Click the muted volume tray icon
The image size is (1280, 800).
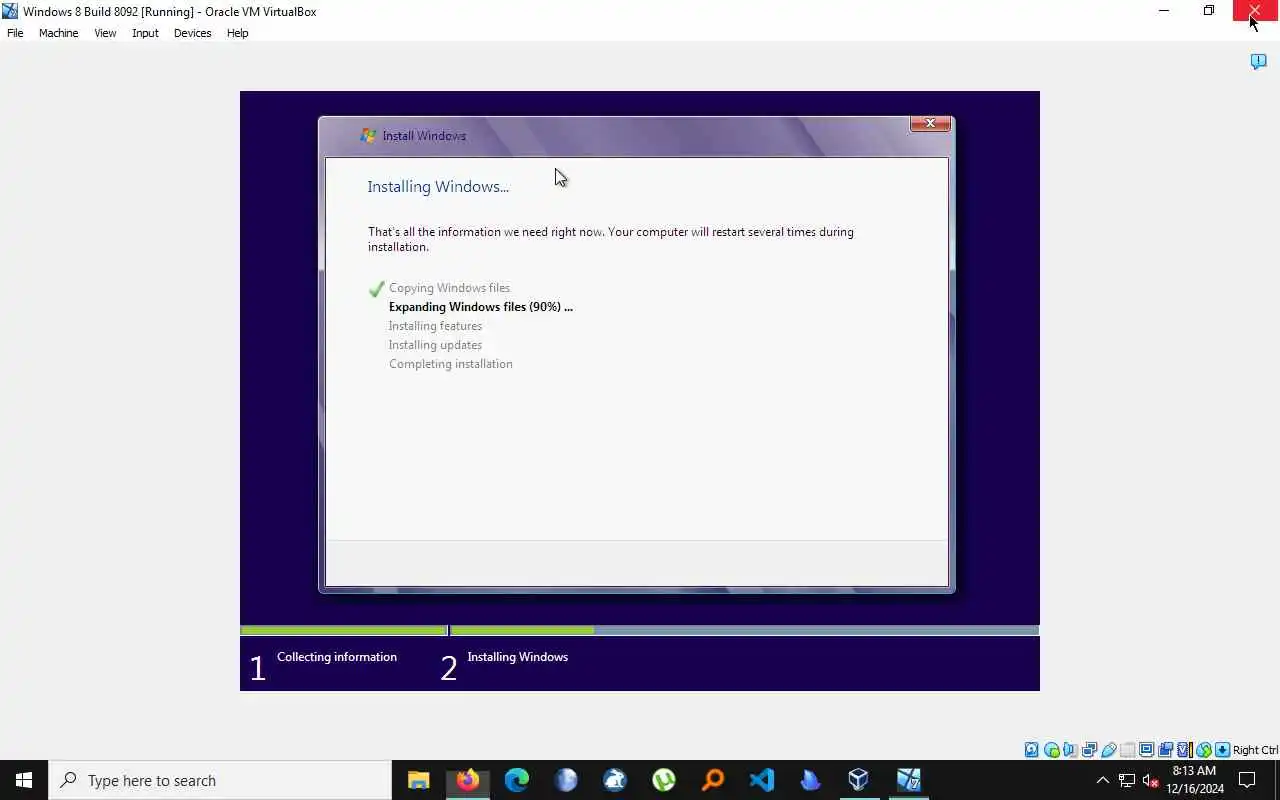1150,780
